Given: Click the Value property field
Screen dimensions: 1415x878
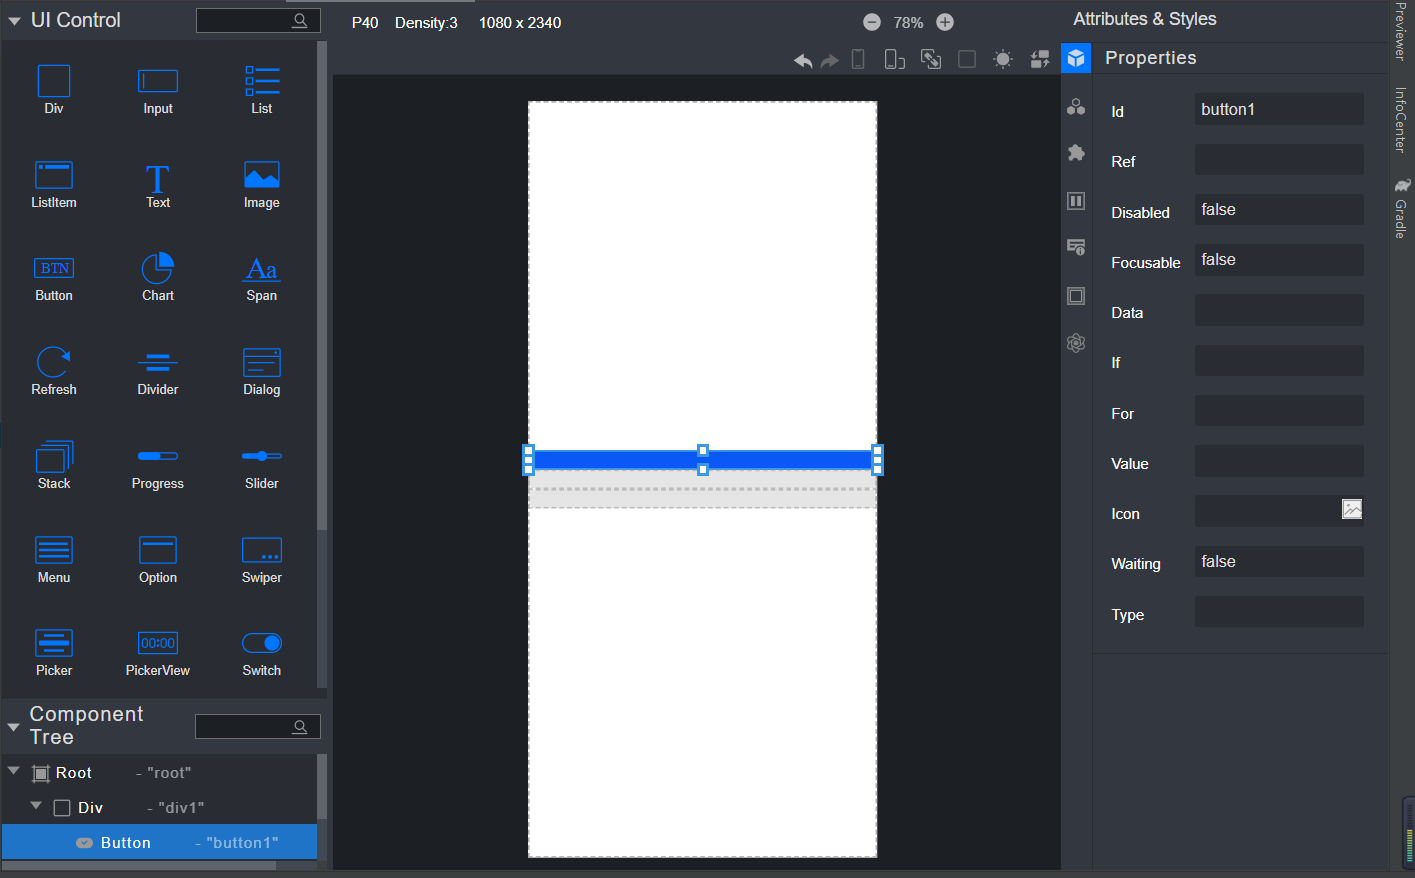Looking at the screenshot, I should tap(1279, 461).
